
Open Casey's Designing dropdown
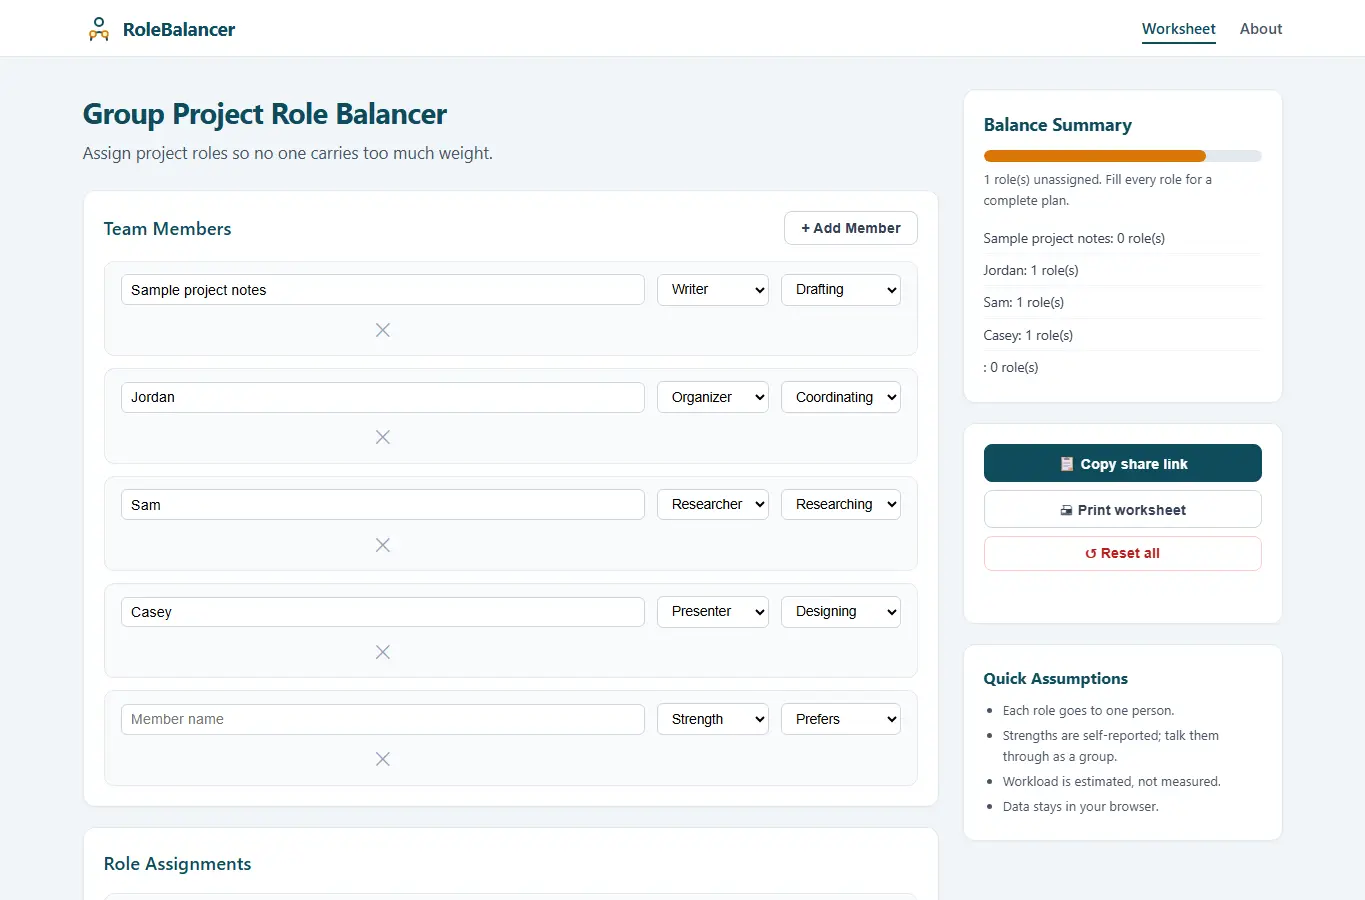click(x=841, y=612)
